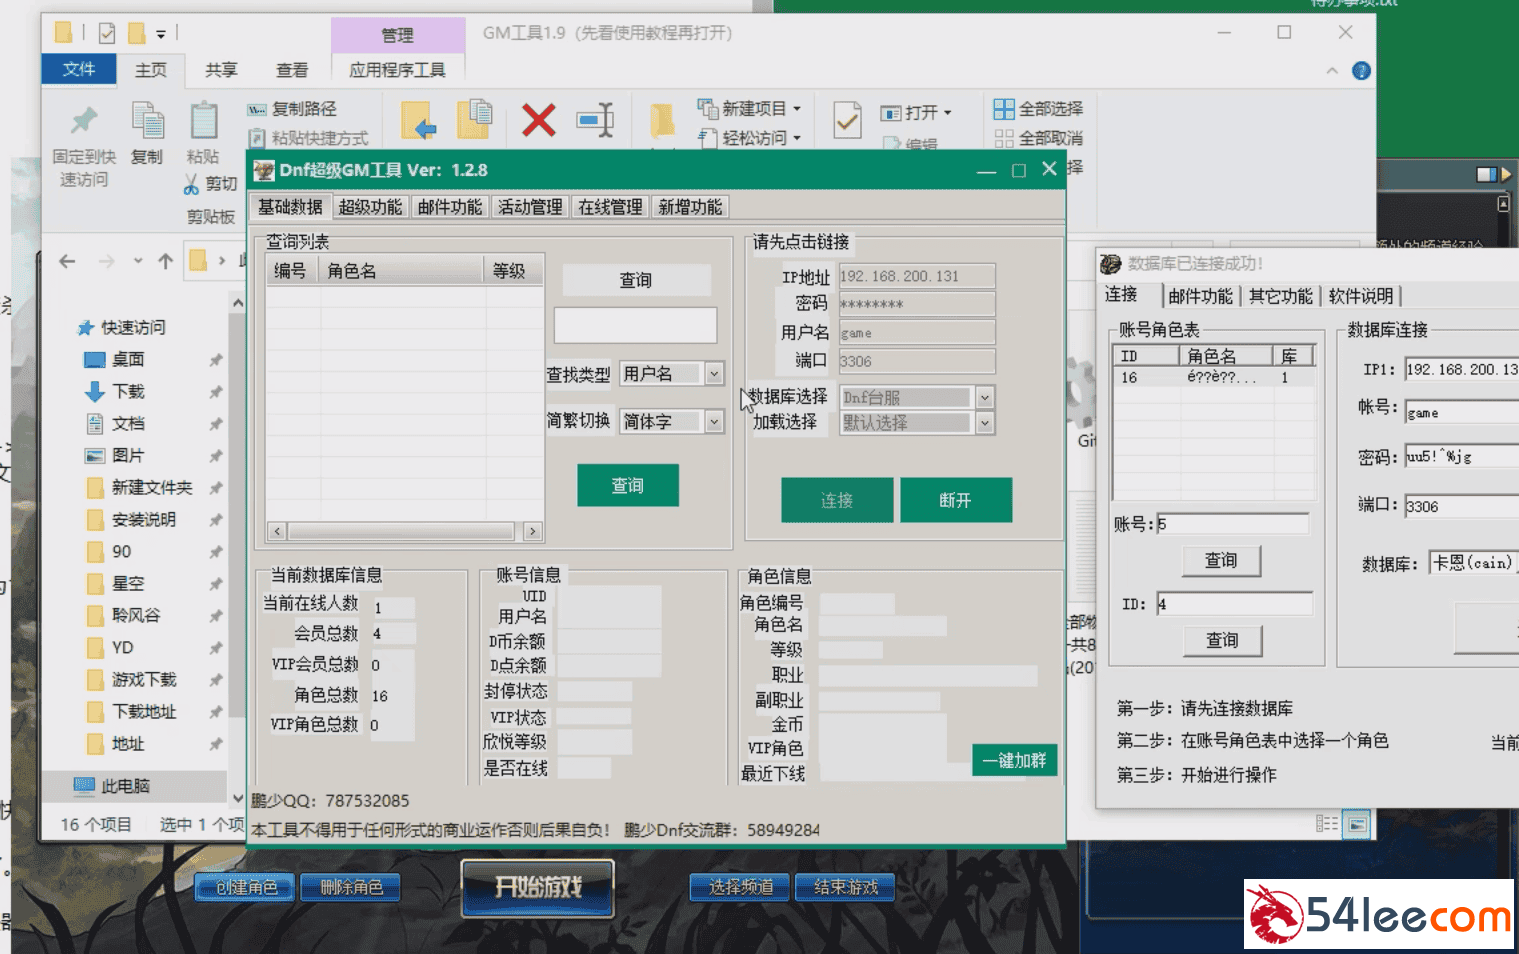Screen dimensions: 1519x954
Task: Click the green 查询 button
Action: point(628,485)
